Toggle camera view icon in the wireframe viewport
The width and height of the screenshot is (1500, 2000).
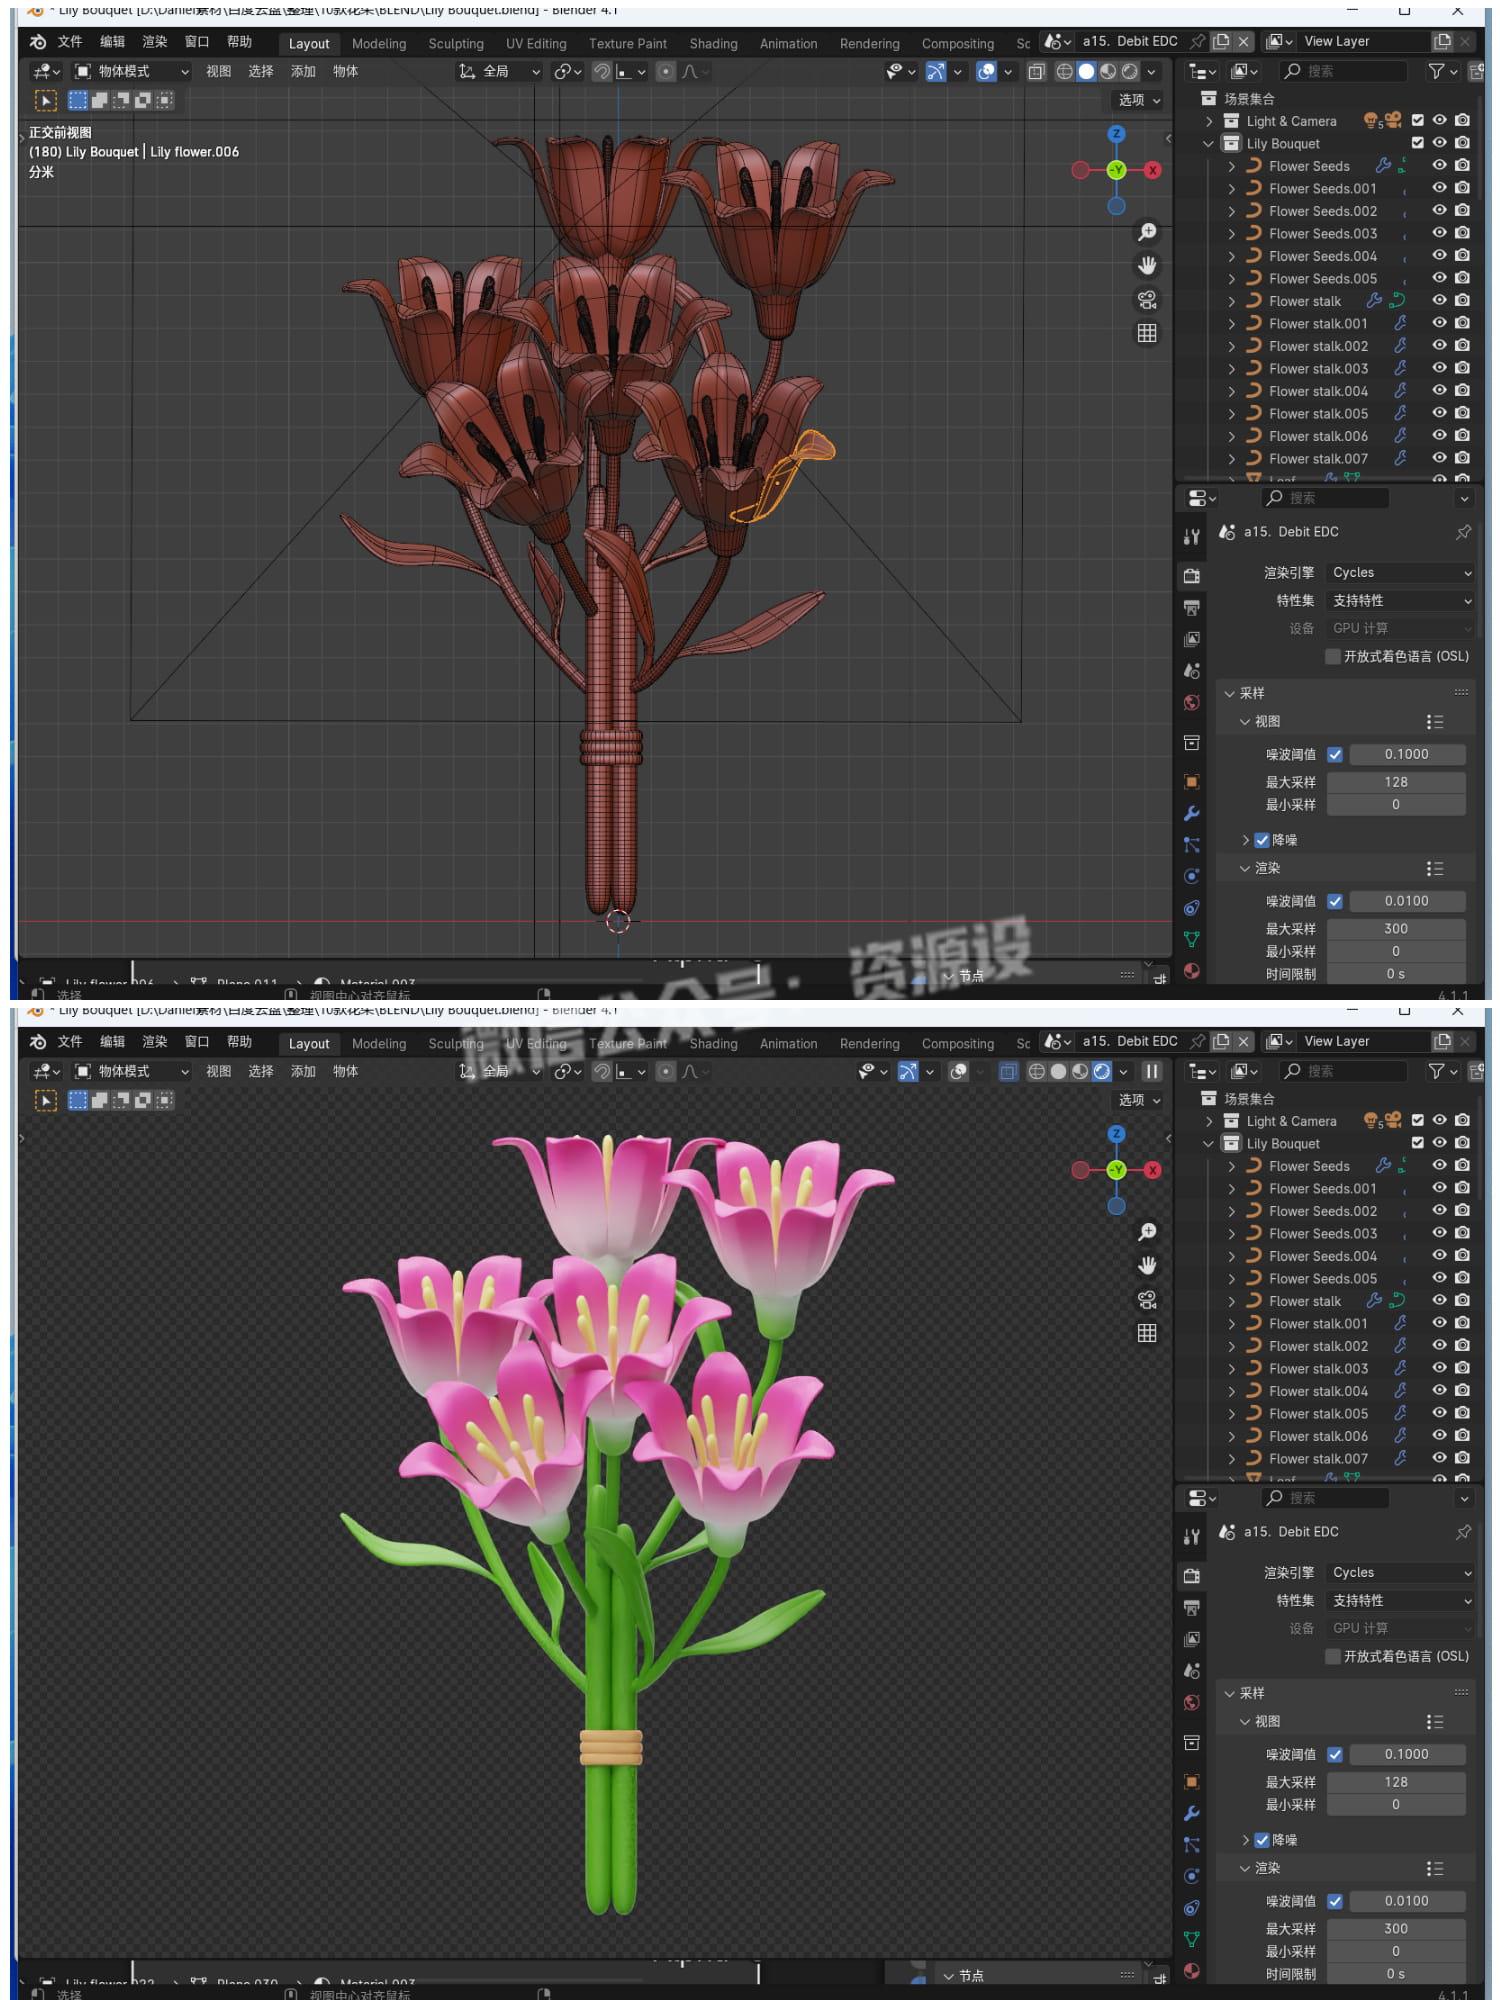(1147, 299)
